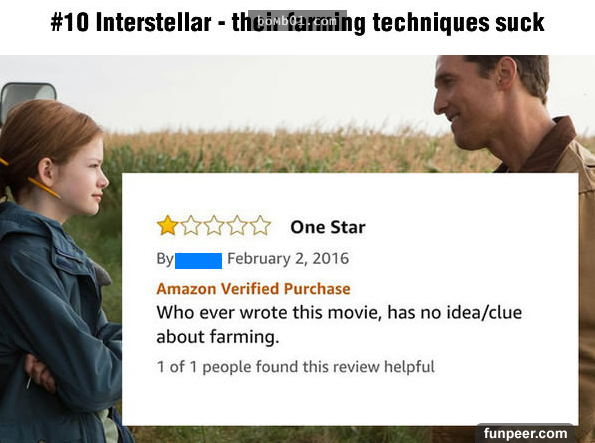The image size is (595, 443).
Task: Choose the fourth empty rating star
Action: click(237, 225)
